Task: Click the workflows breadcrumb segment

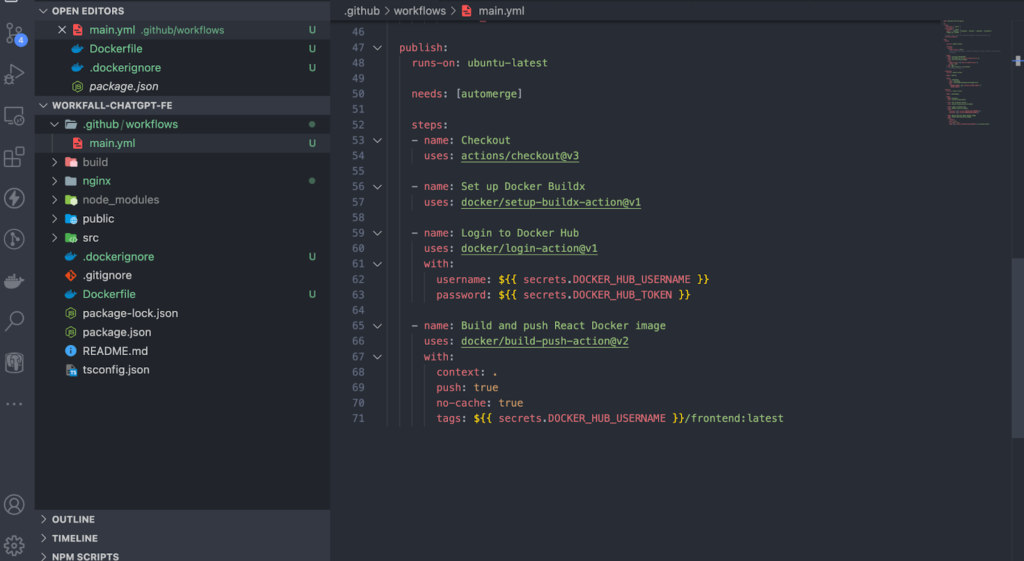Action: [x=419, y=10]
